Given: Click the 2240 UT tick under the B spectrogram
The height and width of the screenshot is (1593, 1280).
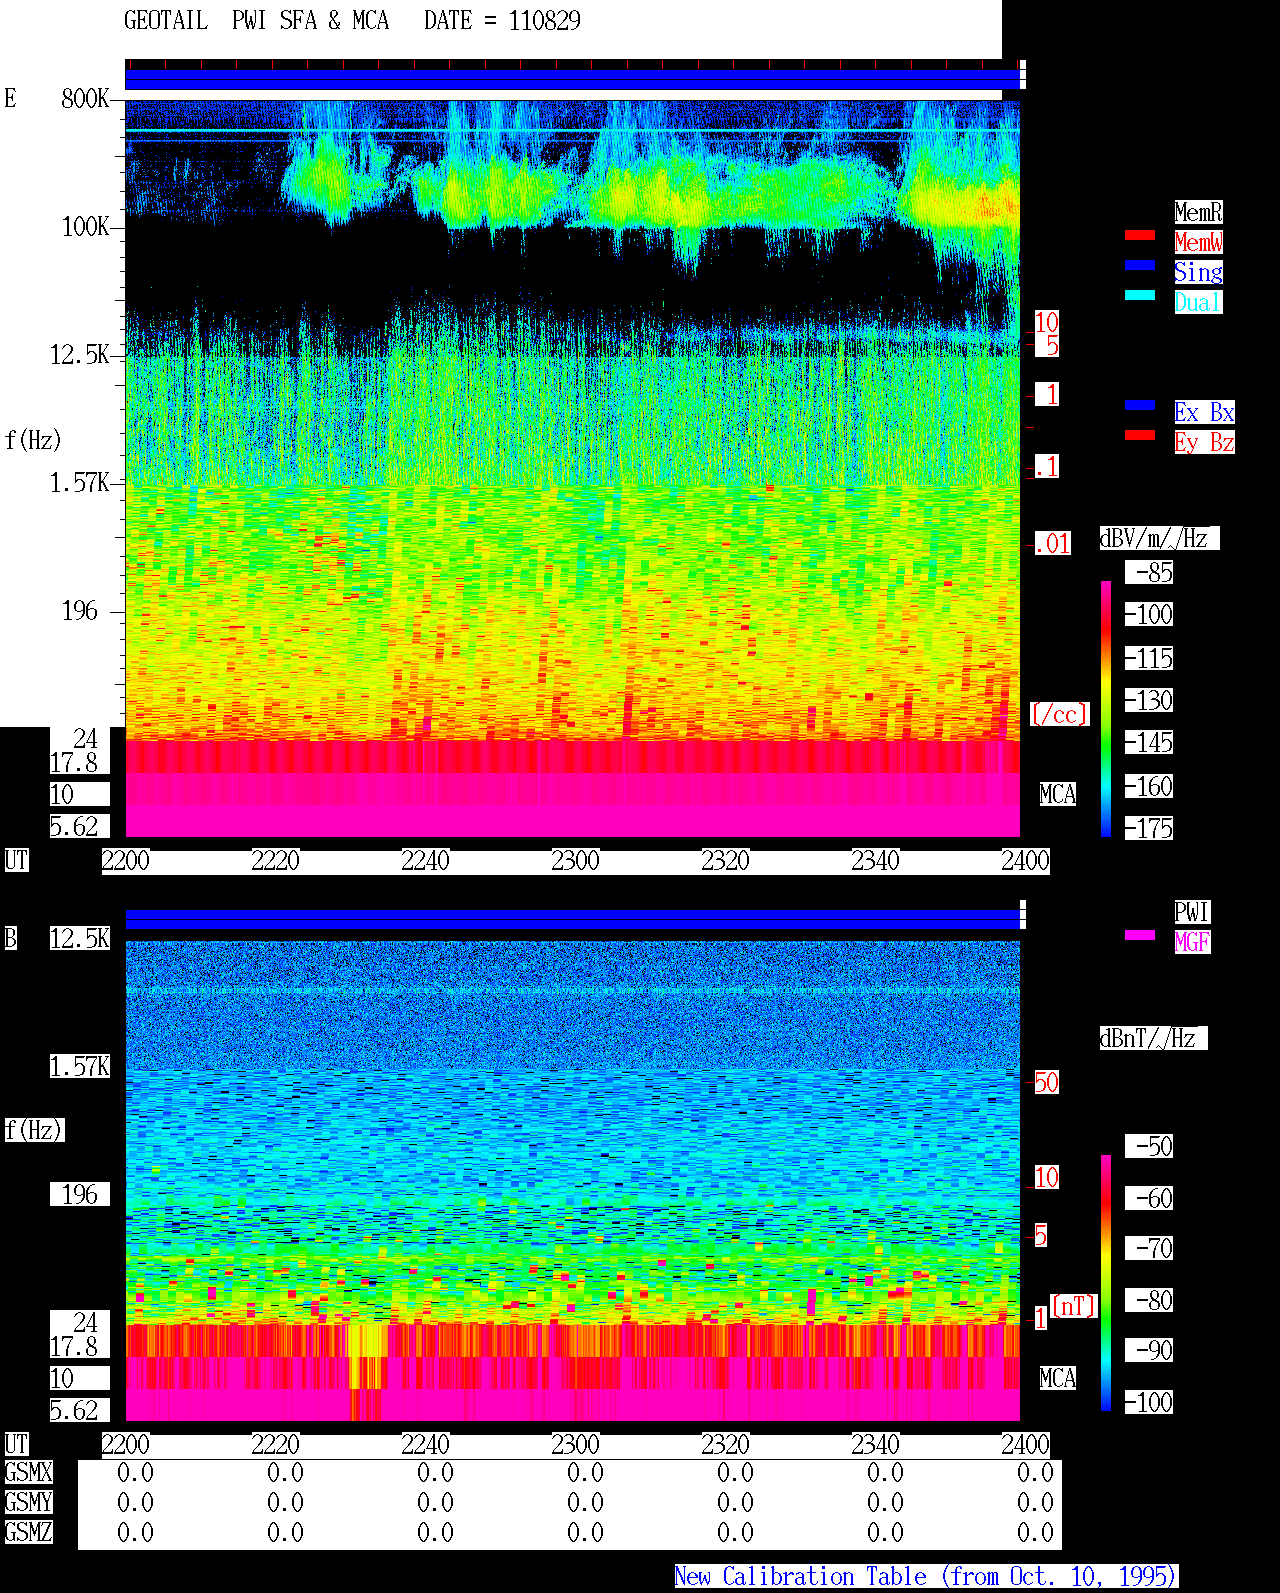Looking at the screenshot, I should tap(425, 1445).
